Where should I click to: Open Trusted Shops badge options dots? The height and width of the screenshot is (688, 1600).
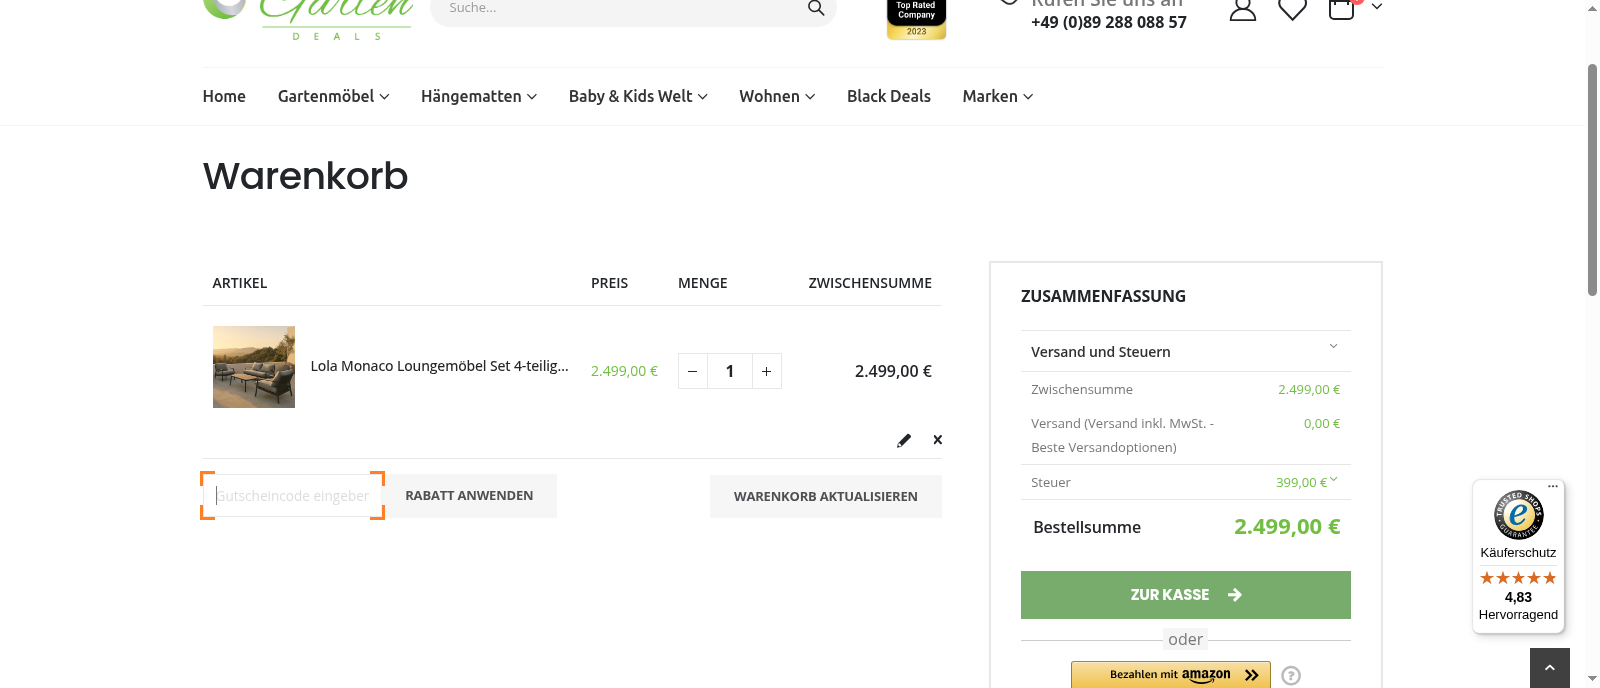(x=1553, y=487)
